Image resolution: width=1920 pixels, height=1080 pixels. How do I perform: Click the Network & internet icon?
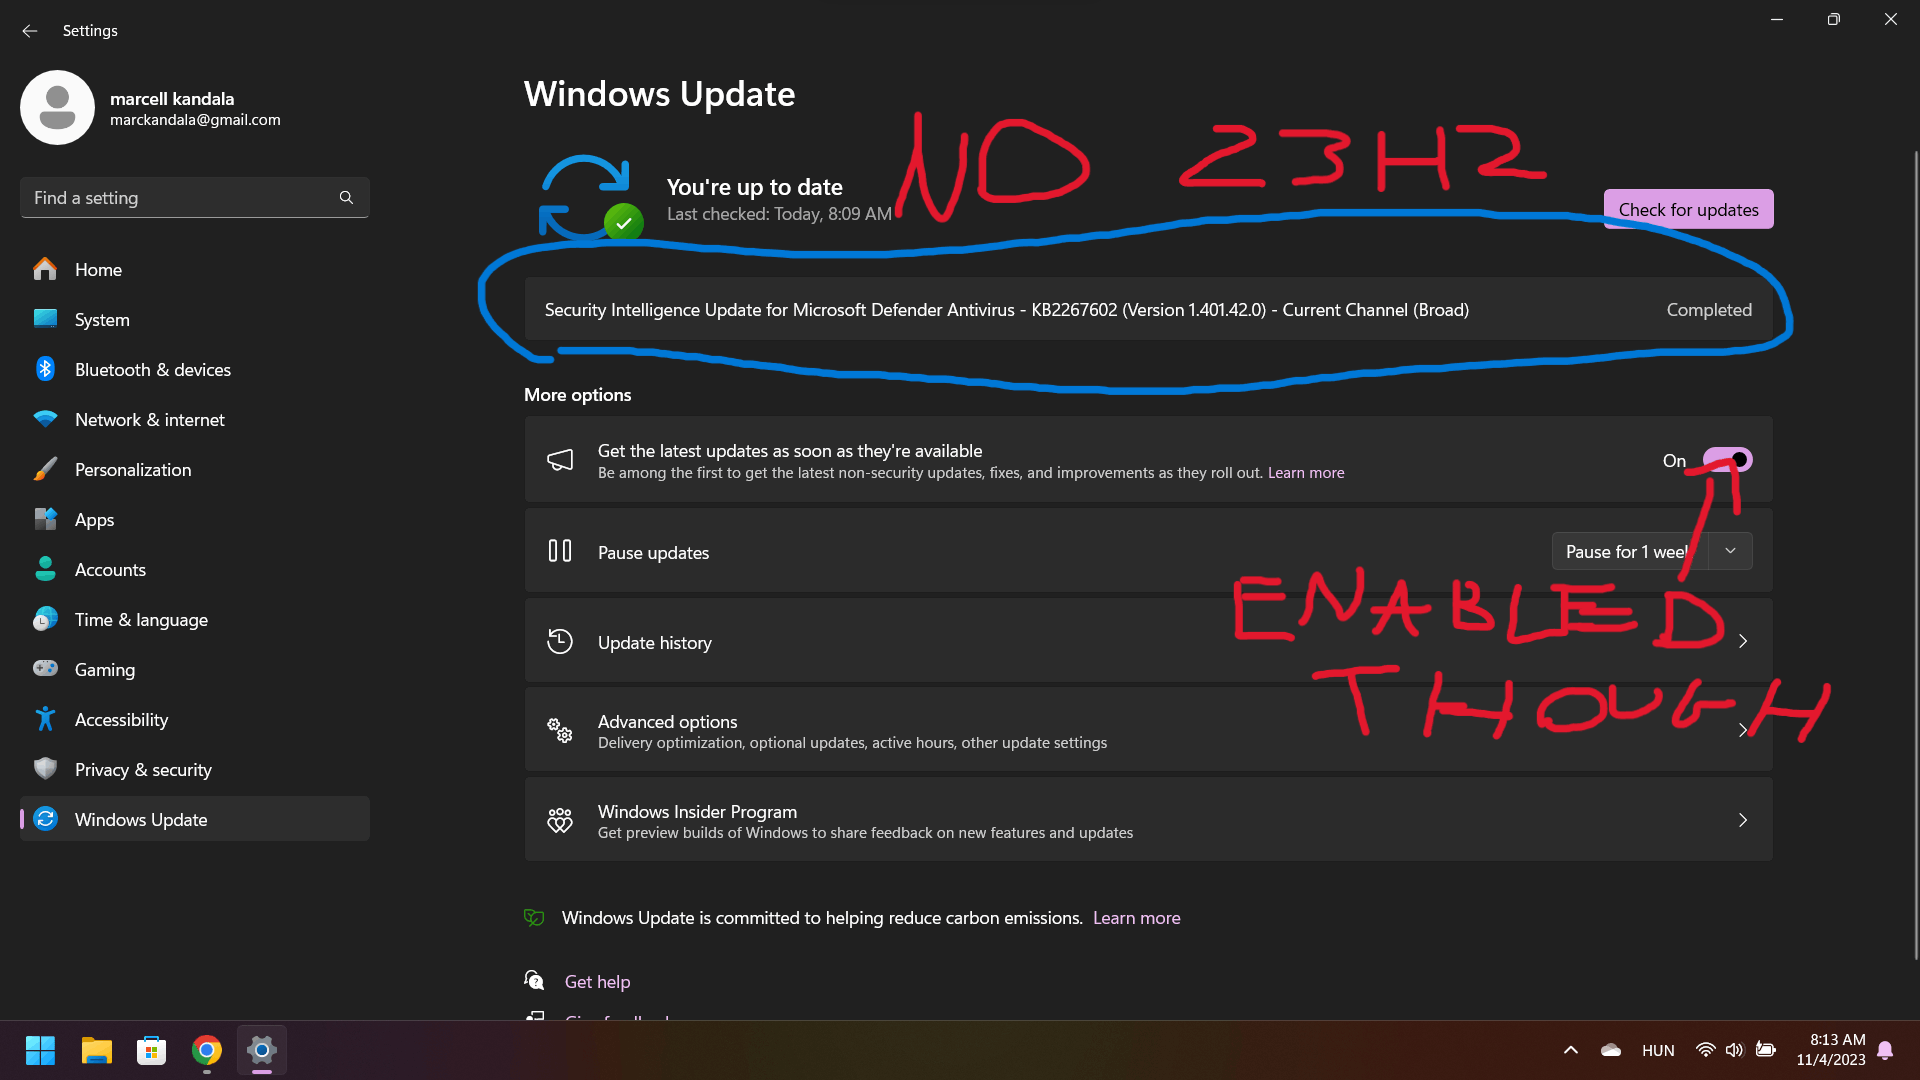point(46,419)
